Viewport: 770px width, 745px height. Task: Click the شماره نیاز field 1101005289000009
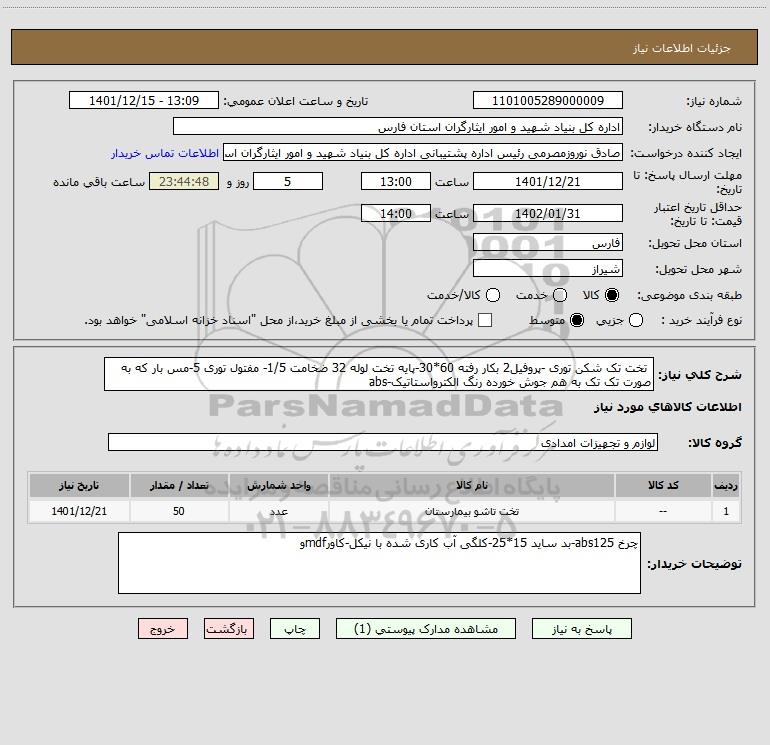548,101
